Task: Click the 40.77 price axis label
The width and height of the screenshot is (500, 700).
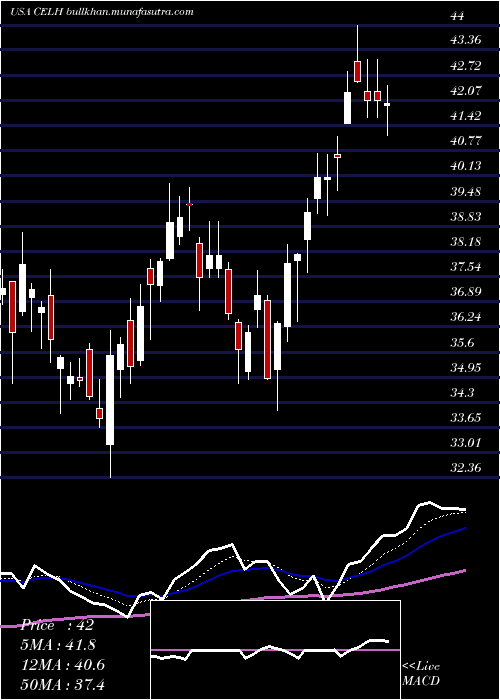Action: [466, 141]
